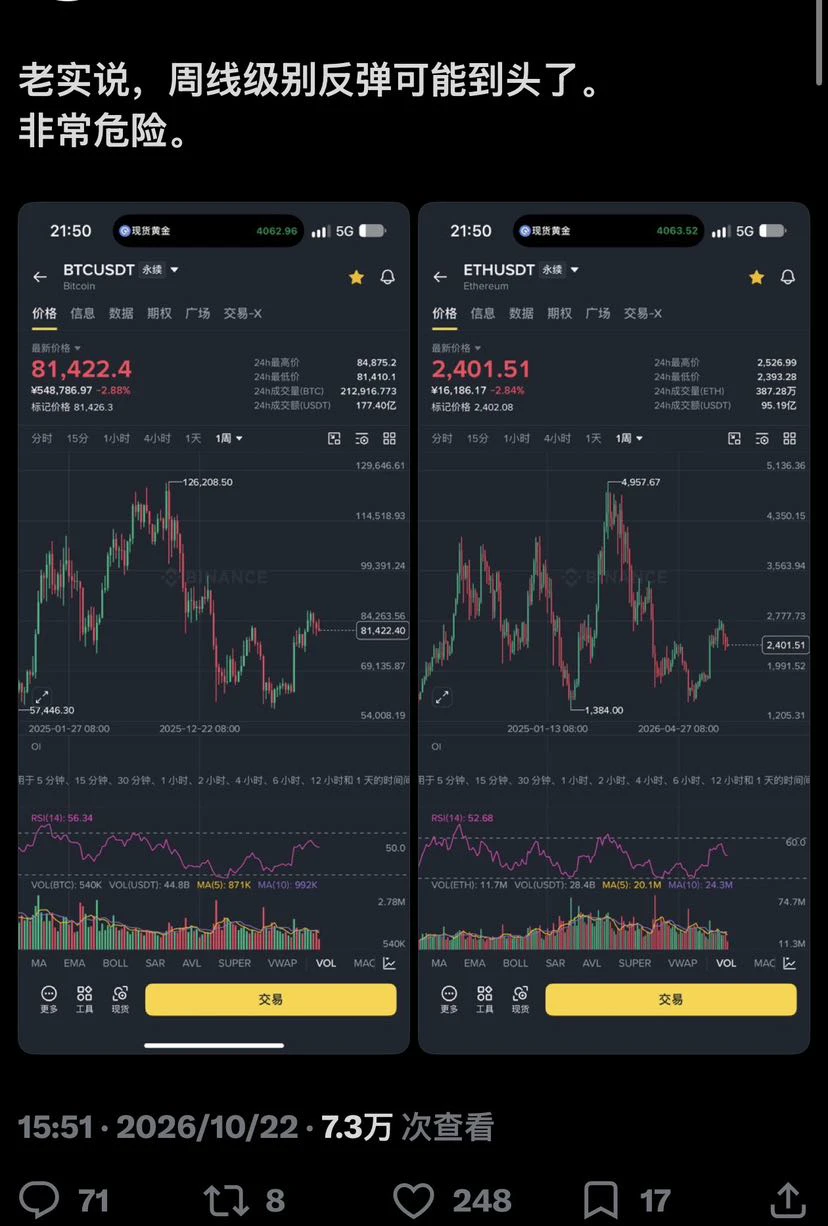Toggle the favorite star on ETHUSDT
828x1226 pixels.
point(756,277)
